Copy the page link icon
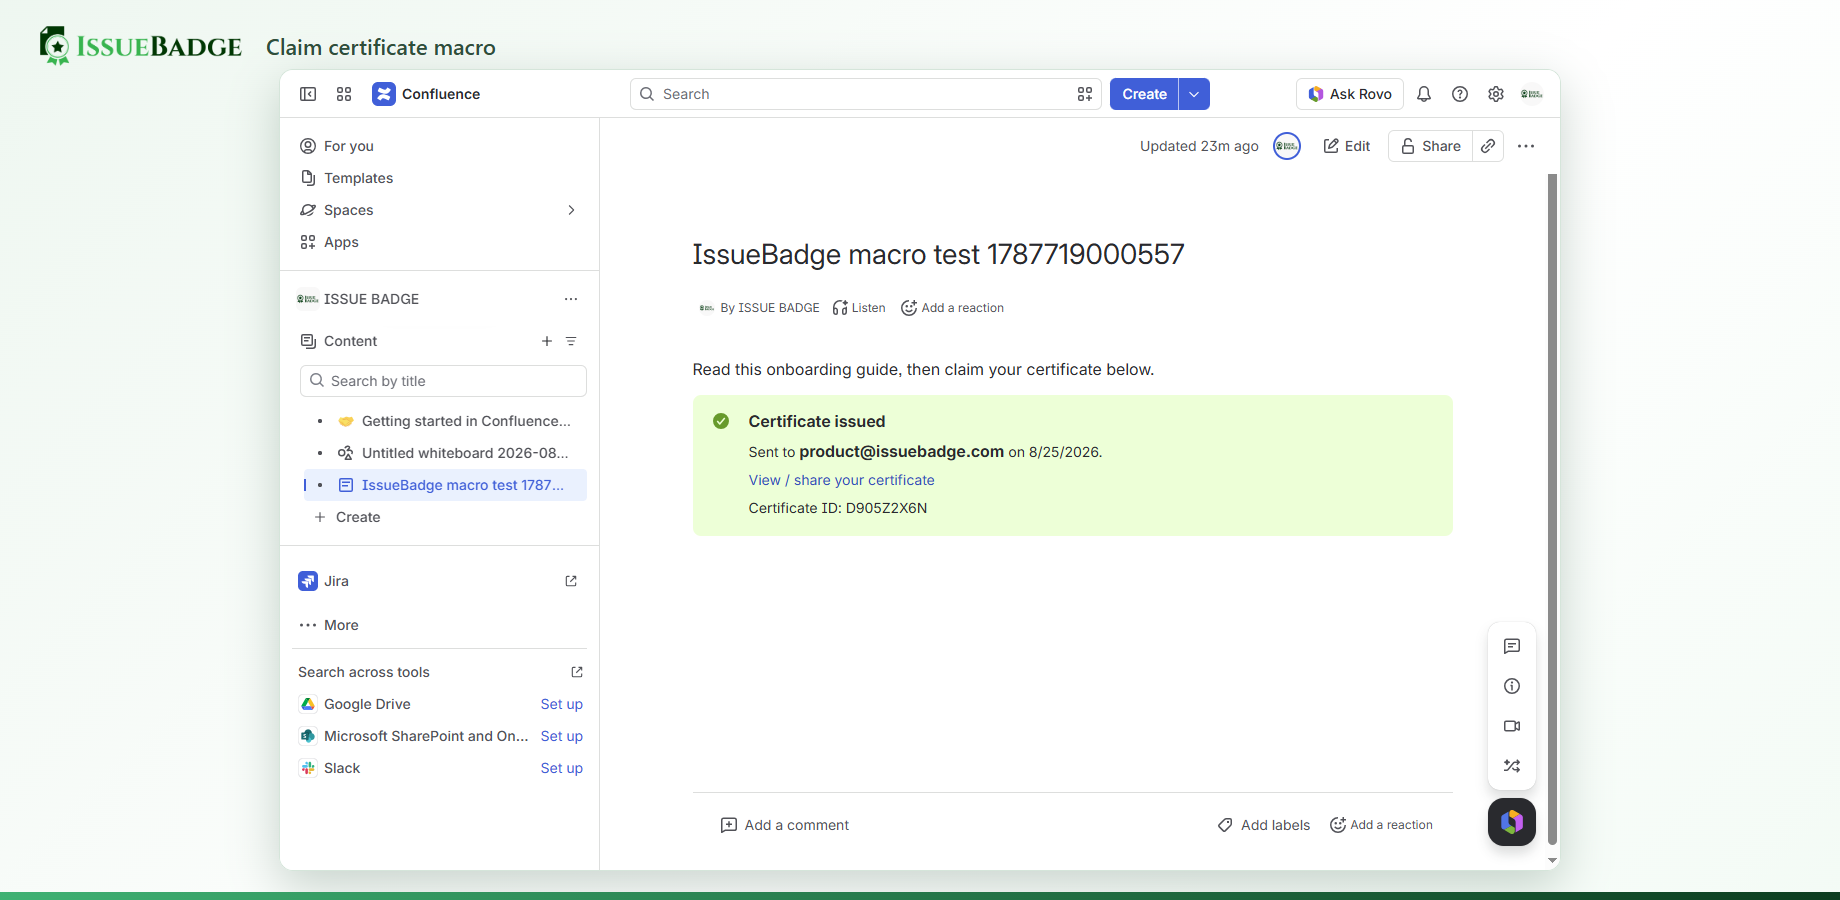1840x900 pixels. 1488,146
